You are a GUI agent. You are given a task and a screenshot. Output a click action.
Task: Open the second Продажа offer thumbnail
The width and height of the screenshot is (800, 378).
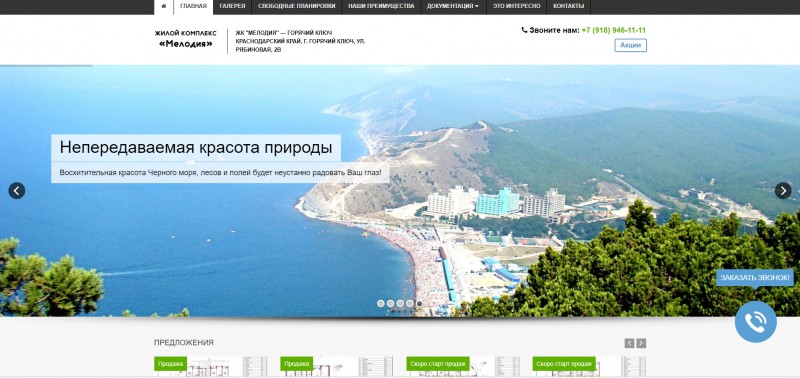[337, 366]
